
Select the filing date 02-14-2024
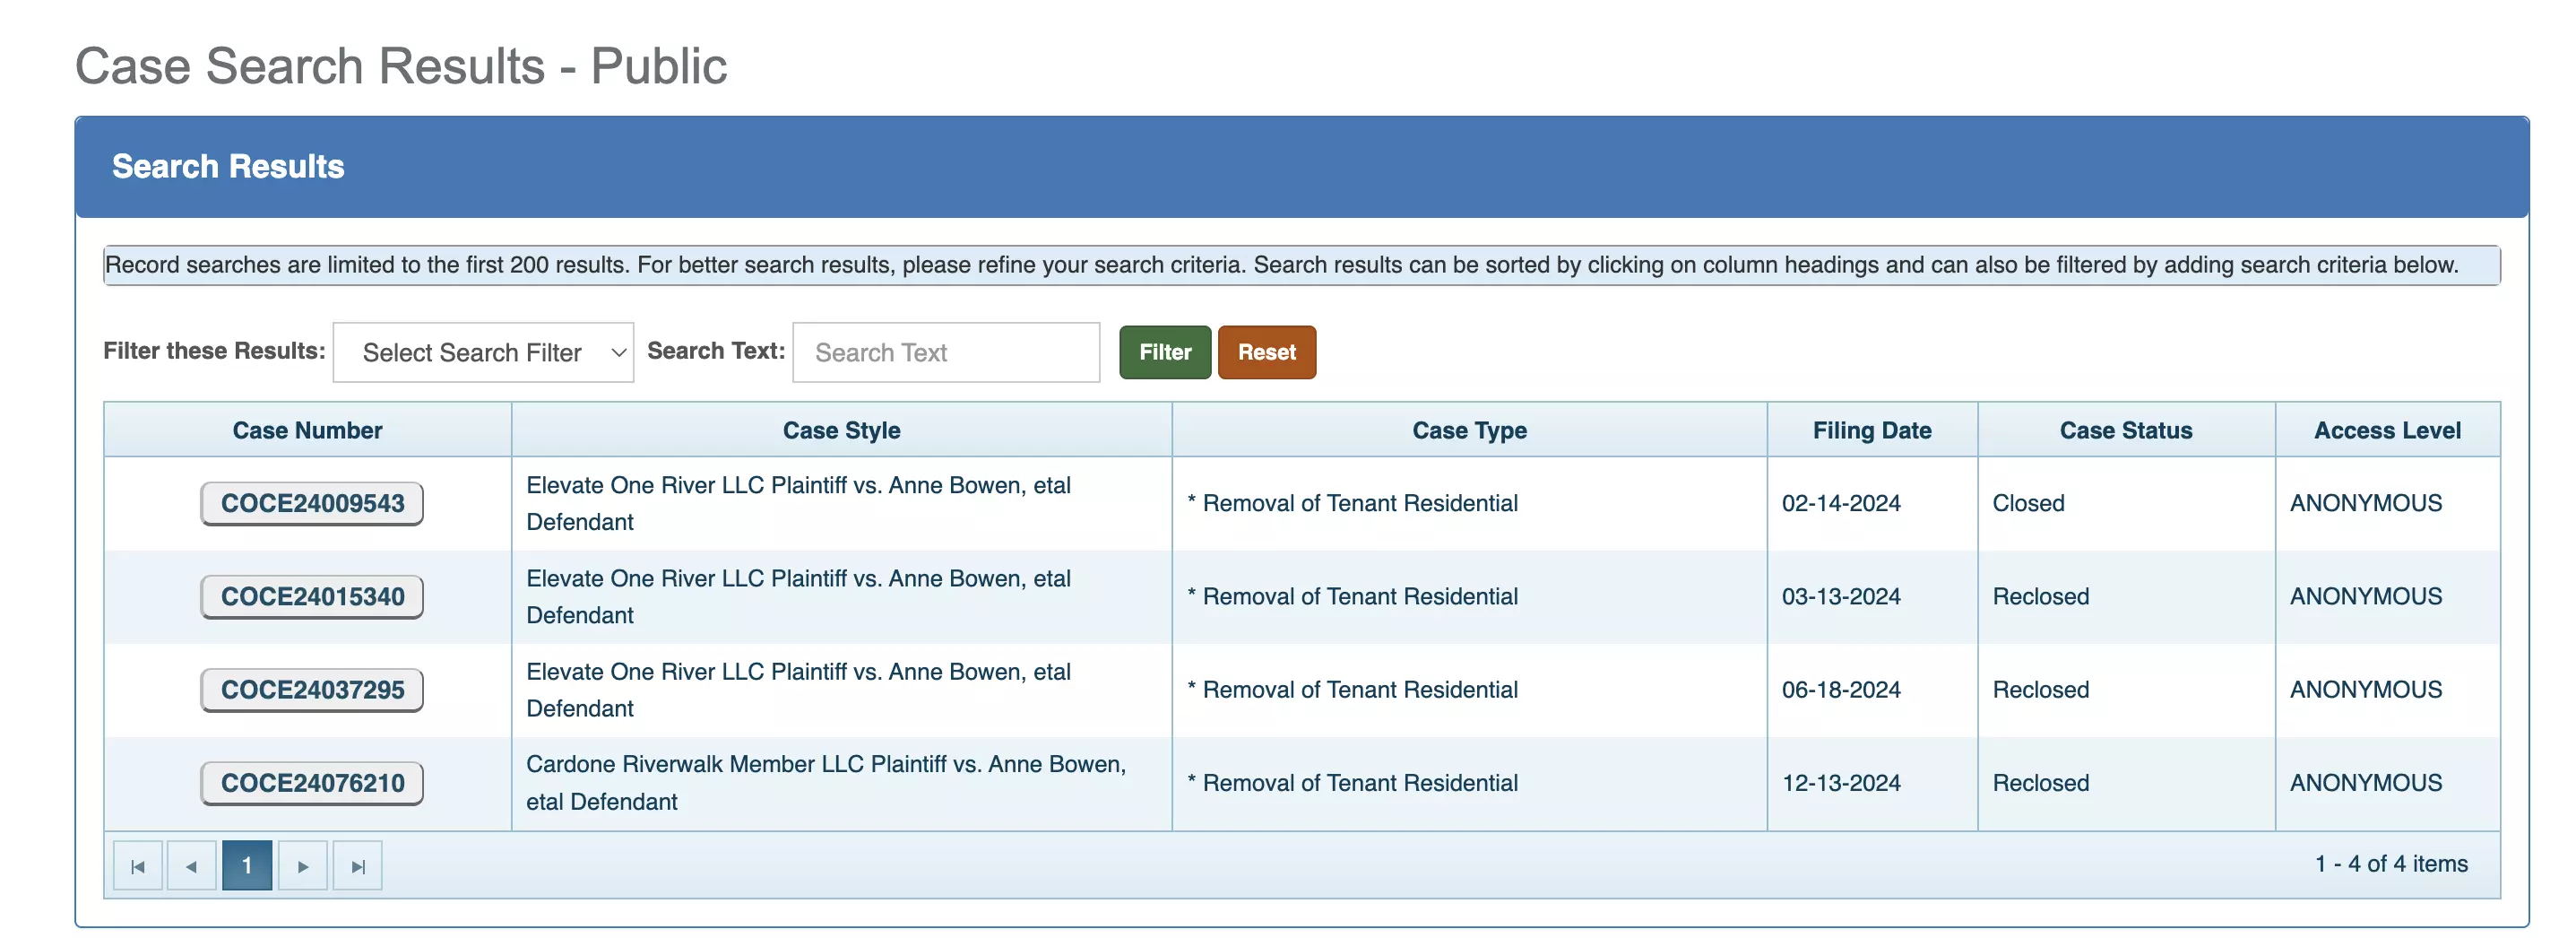tap(1841, 503)
